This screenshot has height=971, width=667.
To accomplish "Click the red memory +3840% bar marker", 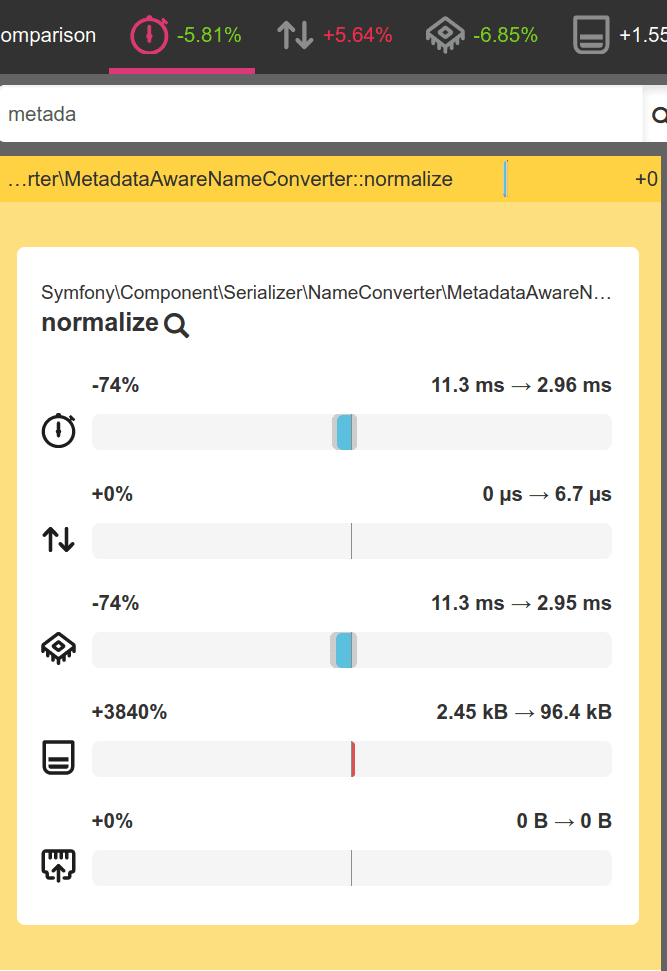I will click(353, 759).
